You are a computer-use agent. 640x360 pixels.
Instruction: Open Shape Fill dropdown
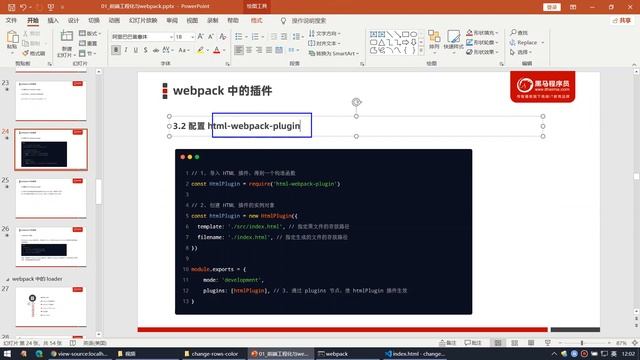(498, 33)
